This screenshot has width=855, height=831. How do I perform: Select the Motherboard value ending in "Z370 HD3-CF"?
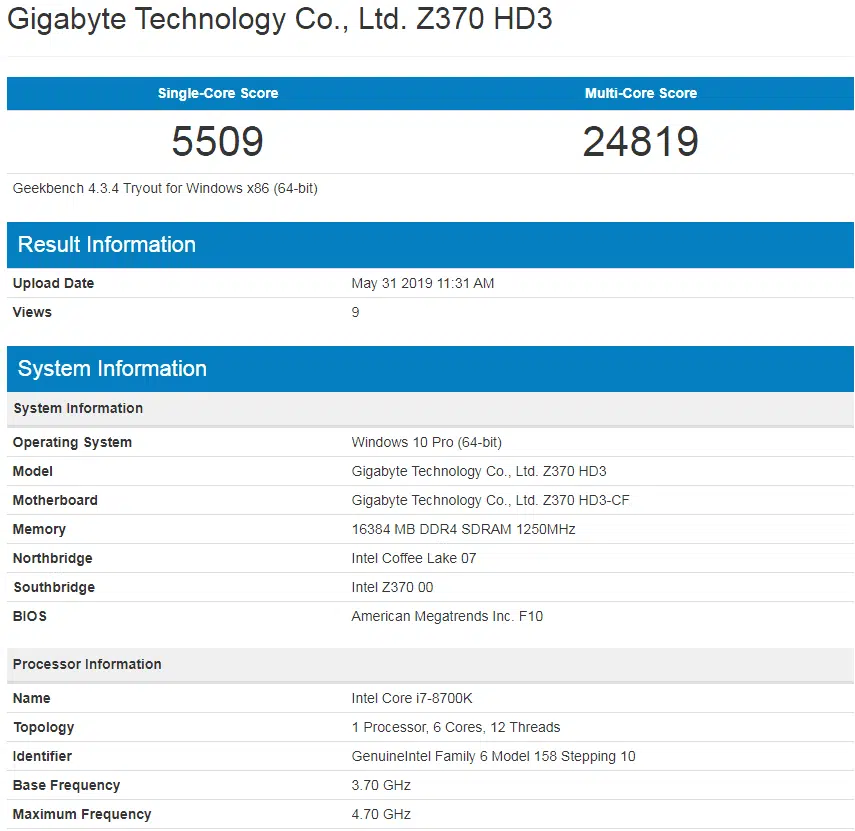[490, 500]
